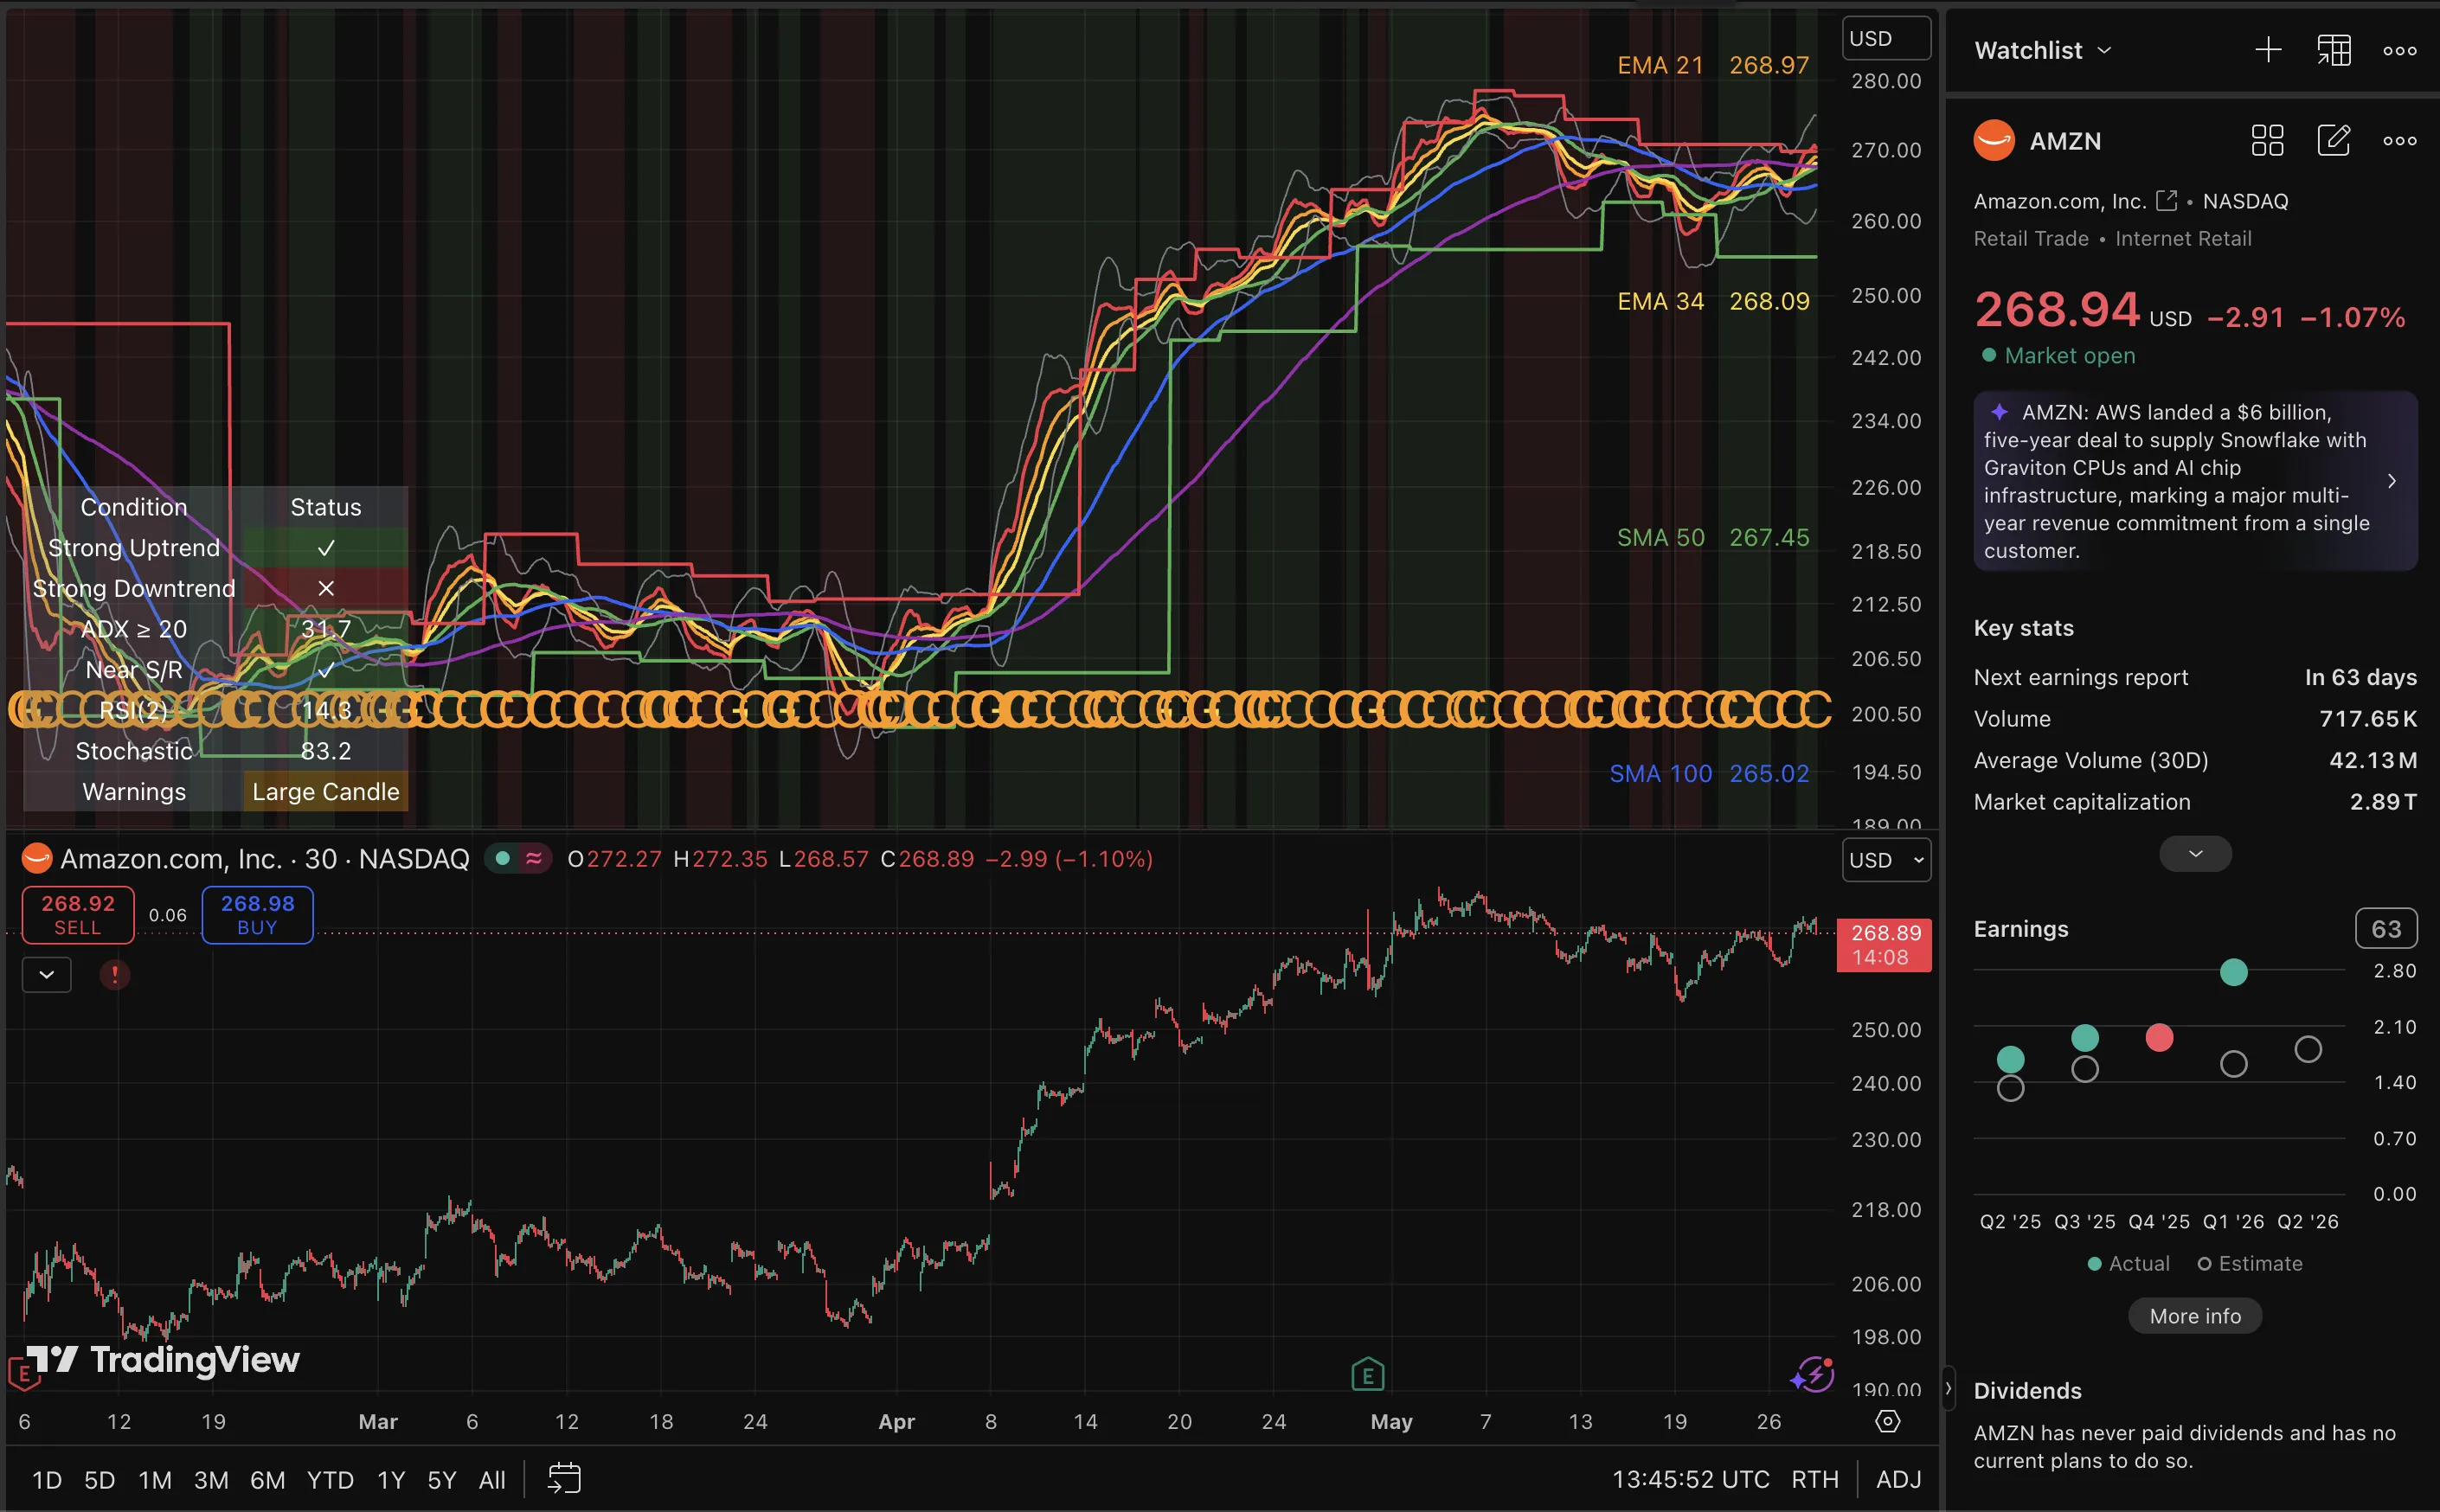Click the EMA 34 268.09 label
This screenshot has width=2440, height=1512.
click(x=1713, y=301)
